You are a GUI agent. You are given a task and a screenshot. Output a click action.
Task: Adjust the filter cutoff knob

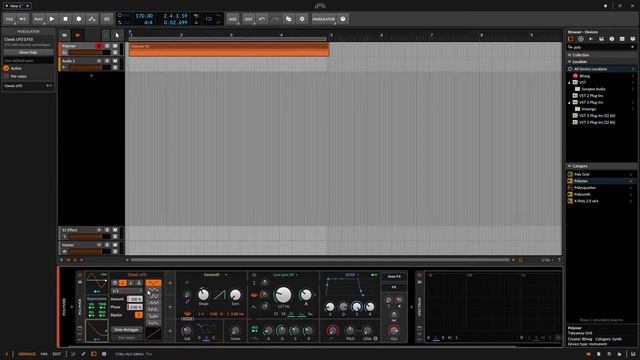click(283, 294)
